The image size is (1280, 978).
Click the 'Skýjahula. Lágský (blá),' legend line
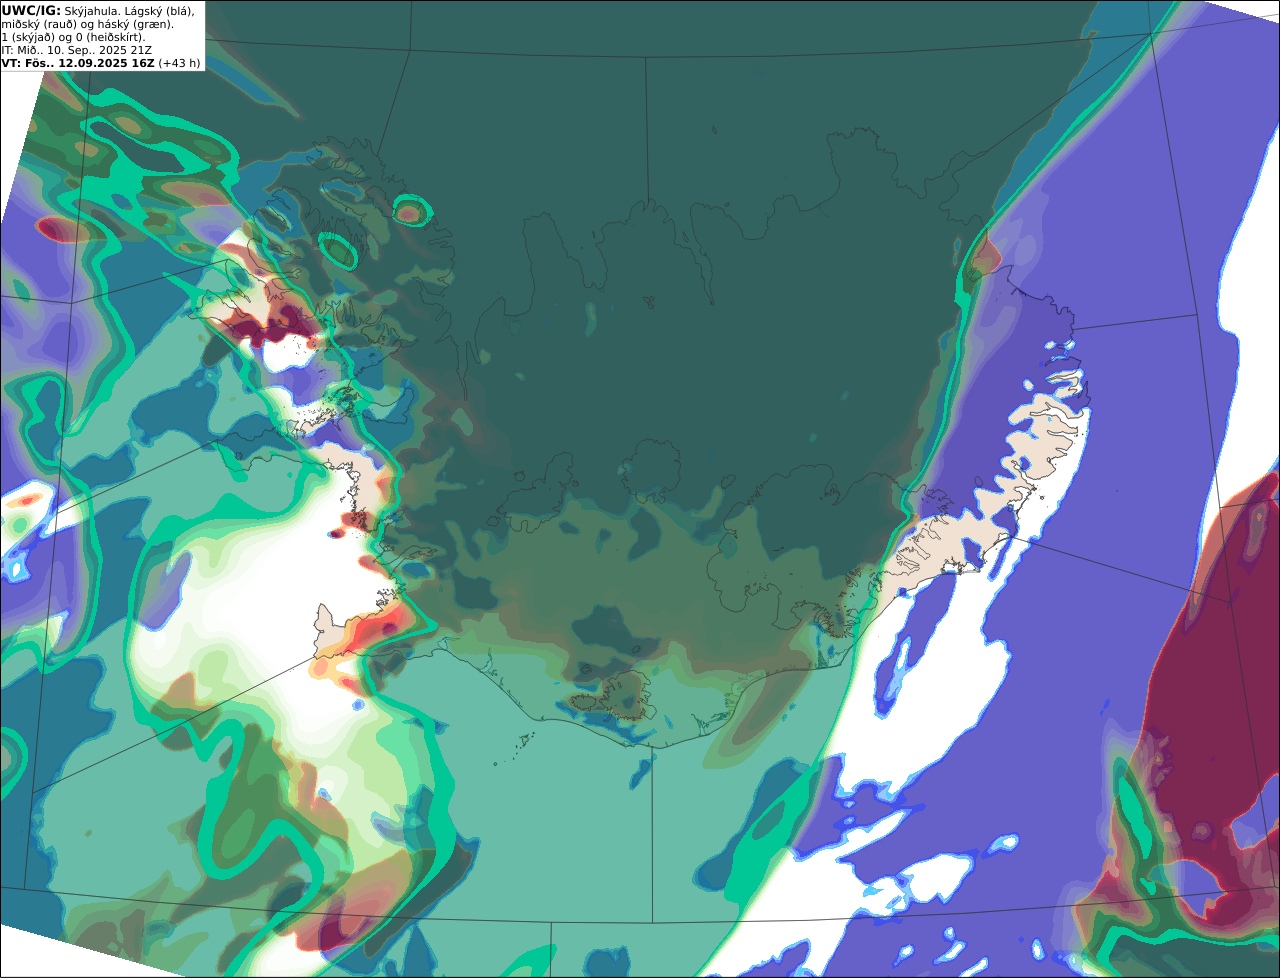click(130, 10)
